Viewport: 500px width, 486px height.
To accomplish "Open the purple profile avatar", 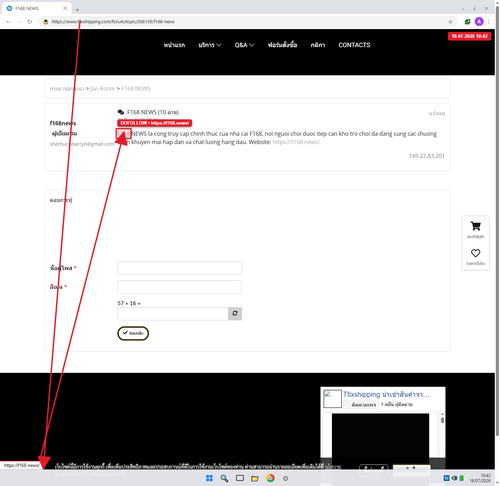I will click(479, 22).
